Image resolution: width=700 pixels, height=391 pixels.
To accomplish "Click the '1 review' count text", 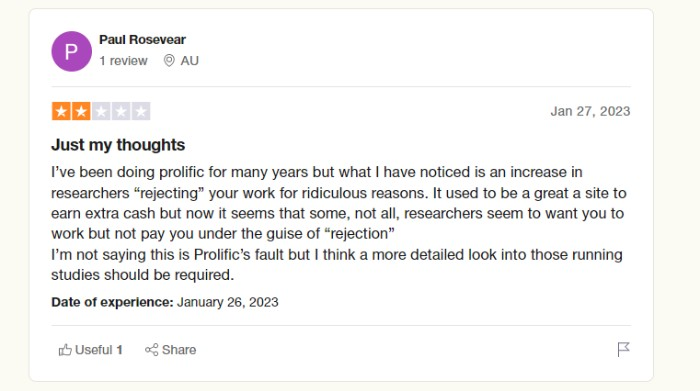I will 123,61.
